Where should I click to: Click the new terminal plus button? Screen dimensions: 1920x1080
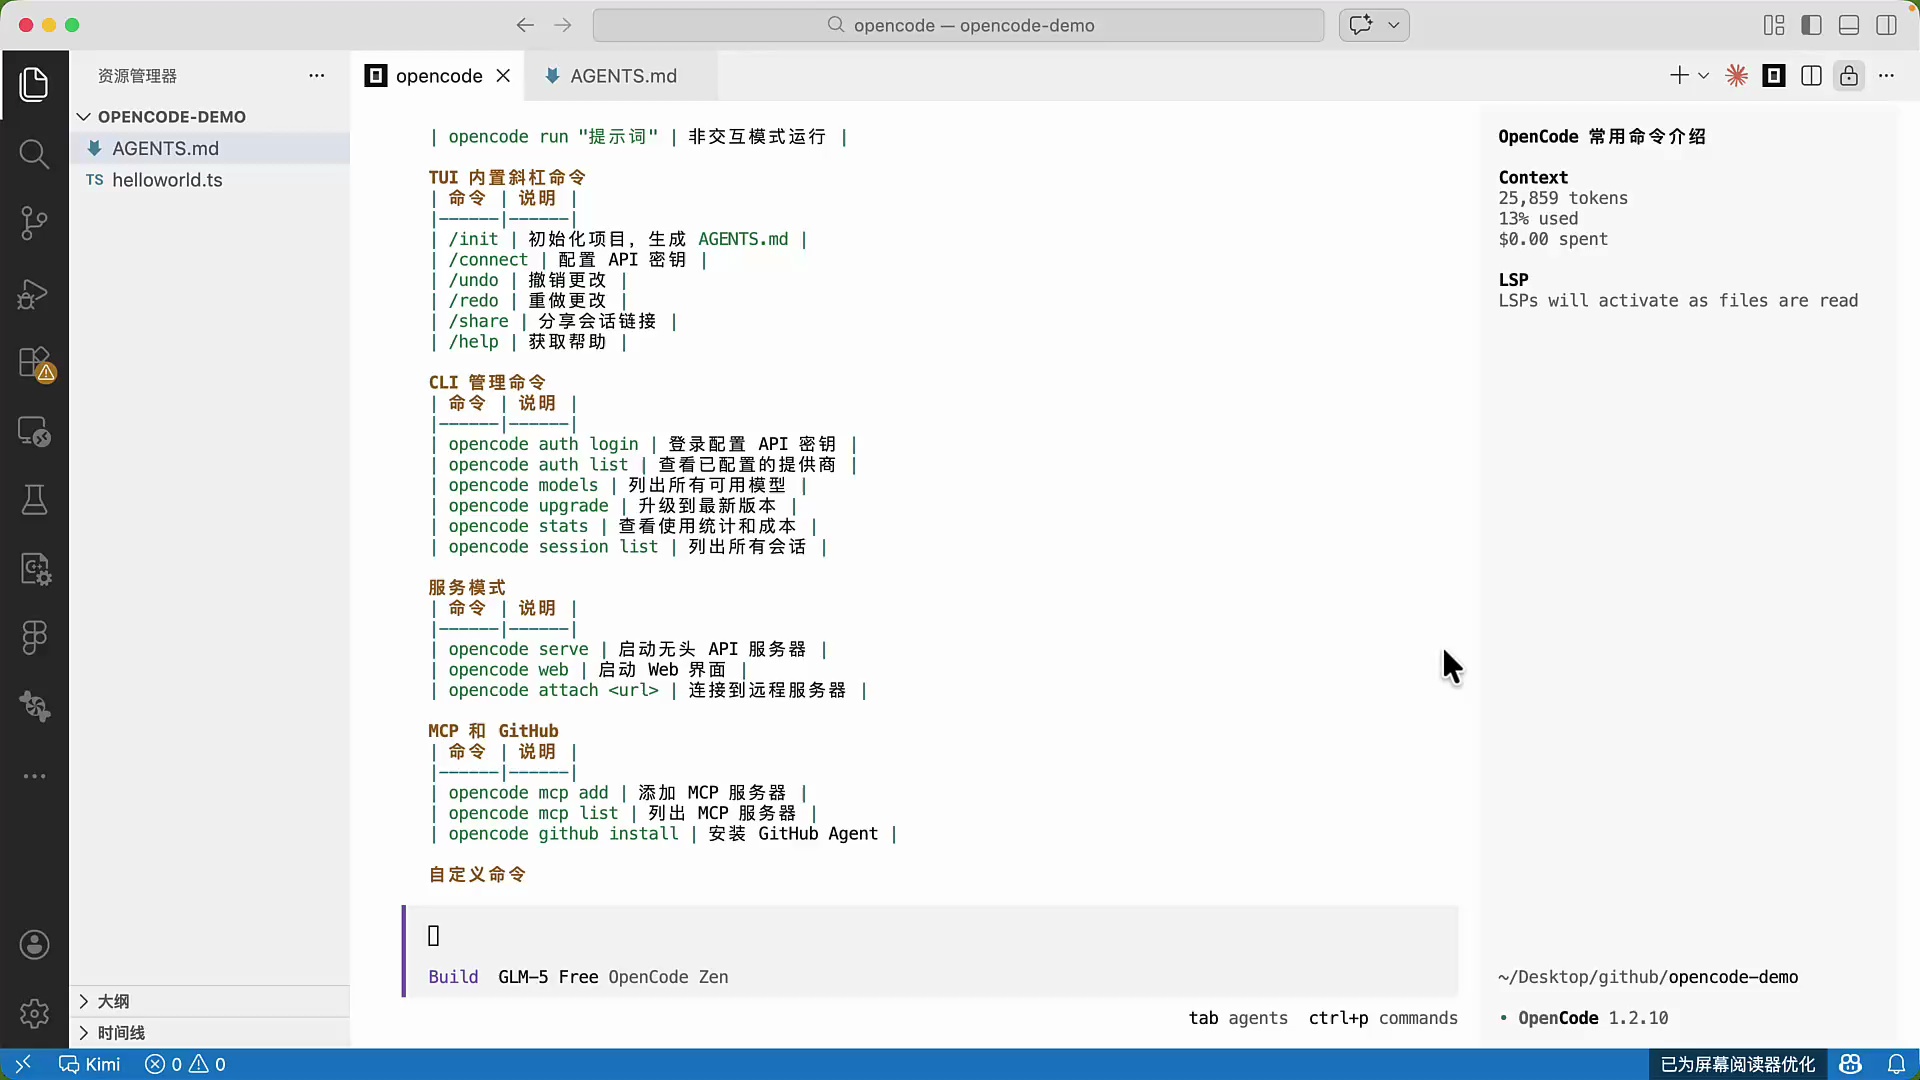tap(1679, 76)
